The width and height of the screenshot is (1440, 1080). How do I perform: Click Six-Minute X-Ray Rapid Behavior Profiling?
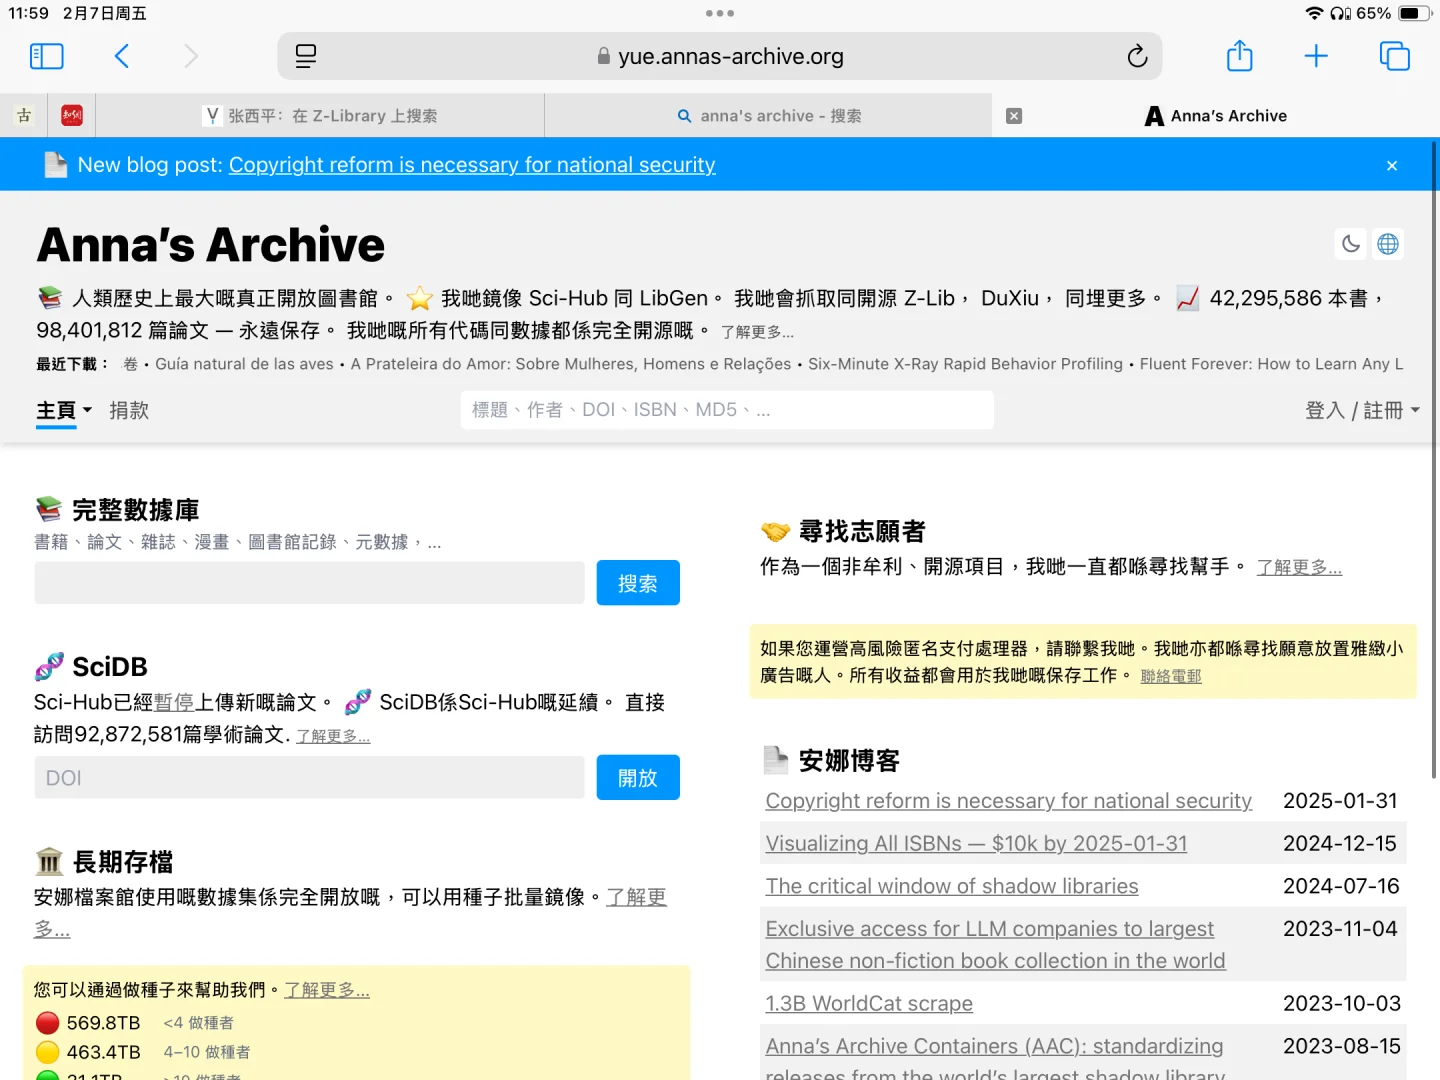pos(965,364)
